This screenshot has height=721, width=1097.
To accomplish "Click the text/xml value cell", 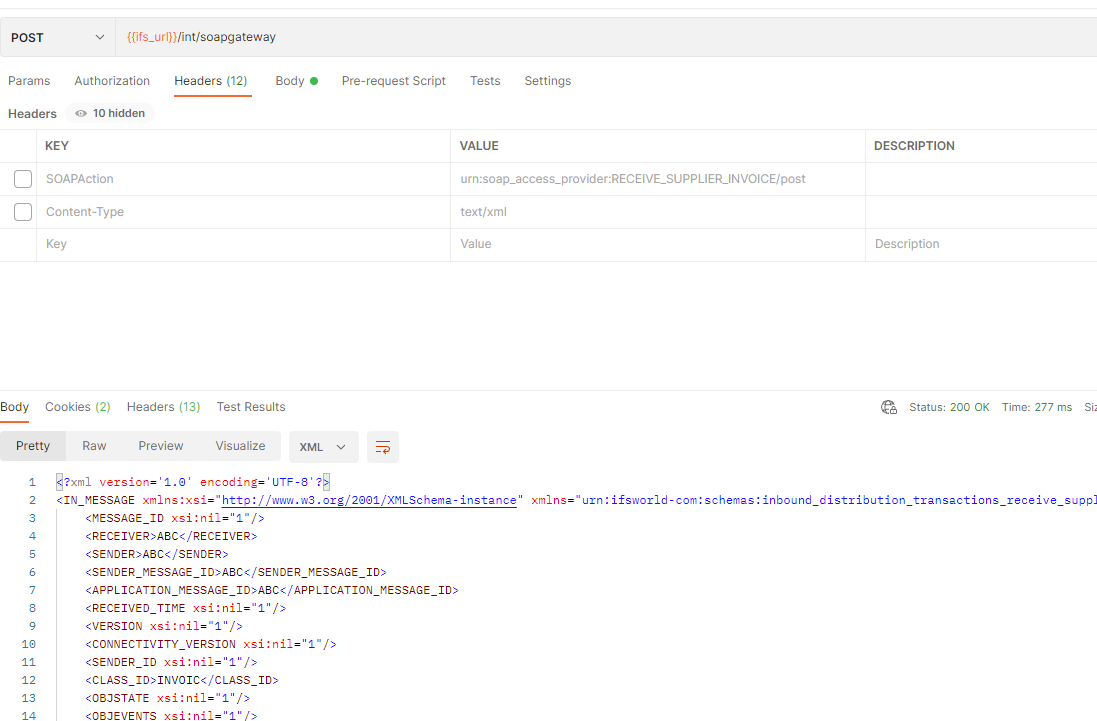I will (658, 212).
